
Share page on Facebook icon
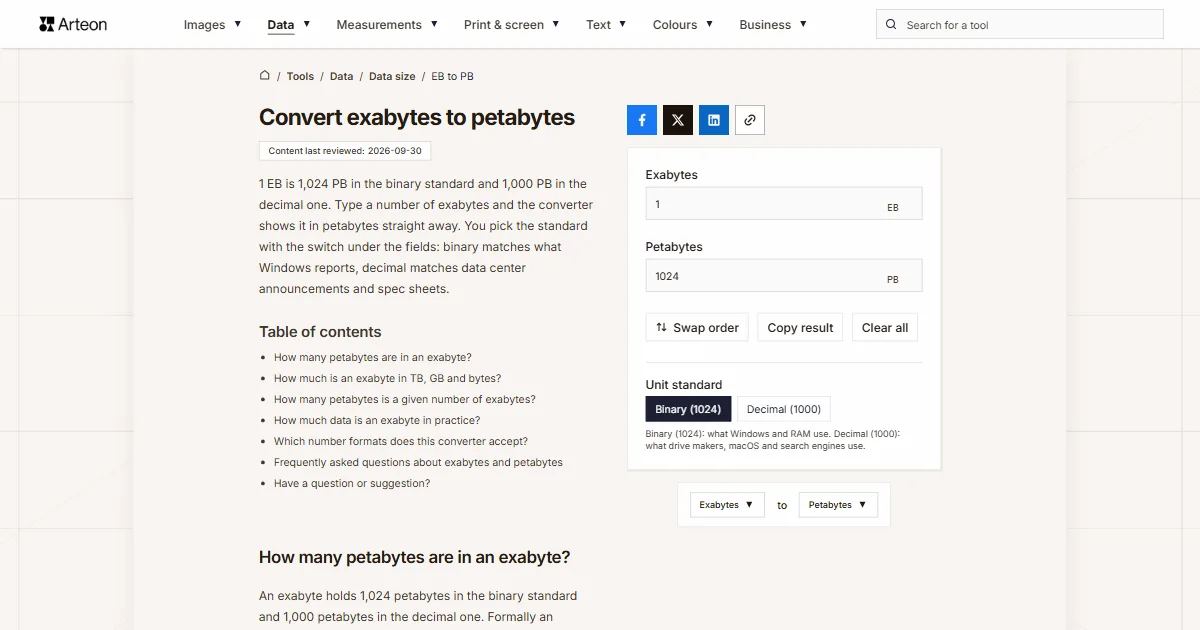642,120
